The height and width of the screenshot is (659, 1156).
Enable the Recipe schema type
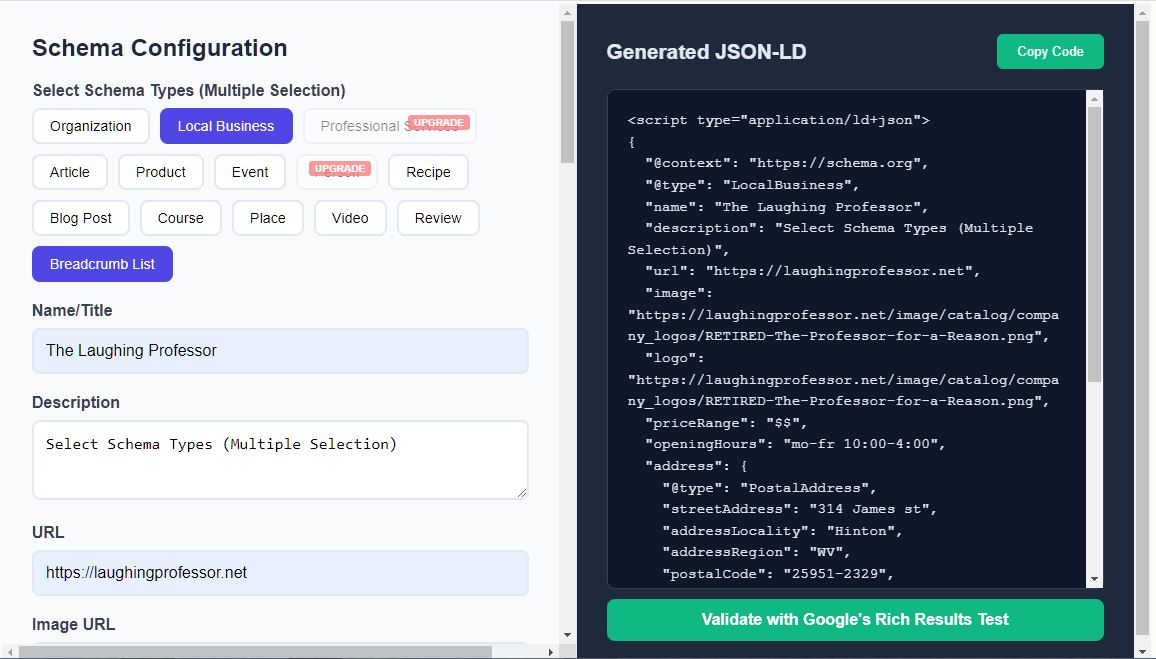[428, 172]
